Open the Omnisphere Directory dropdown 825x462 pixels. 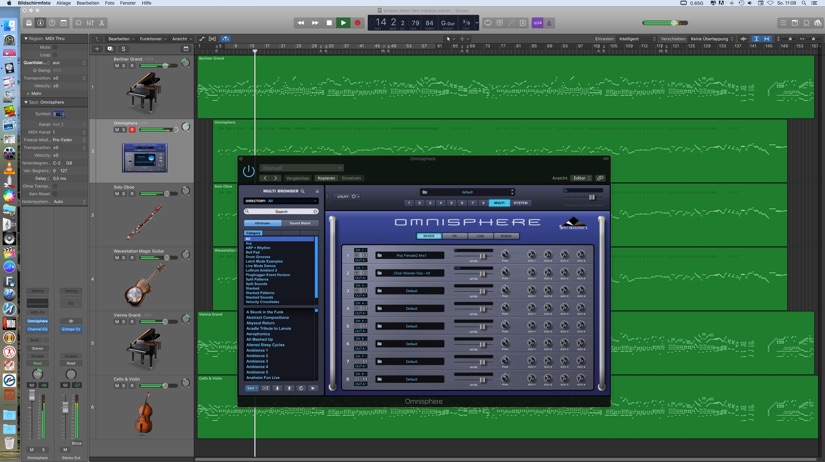281,200
